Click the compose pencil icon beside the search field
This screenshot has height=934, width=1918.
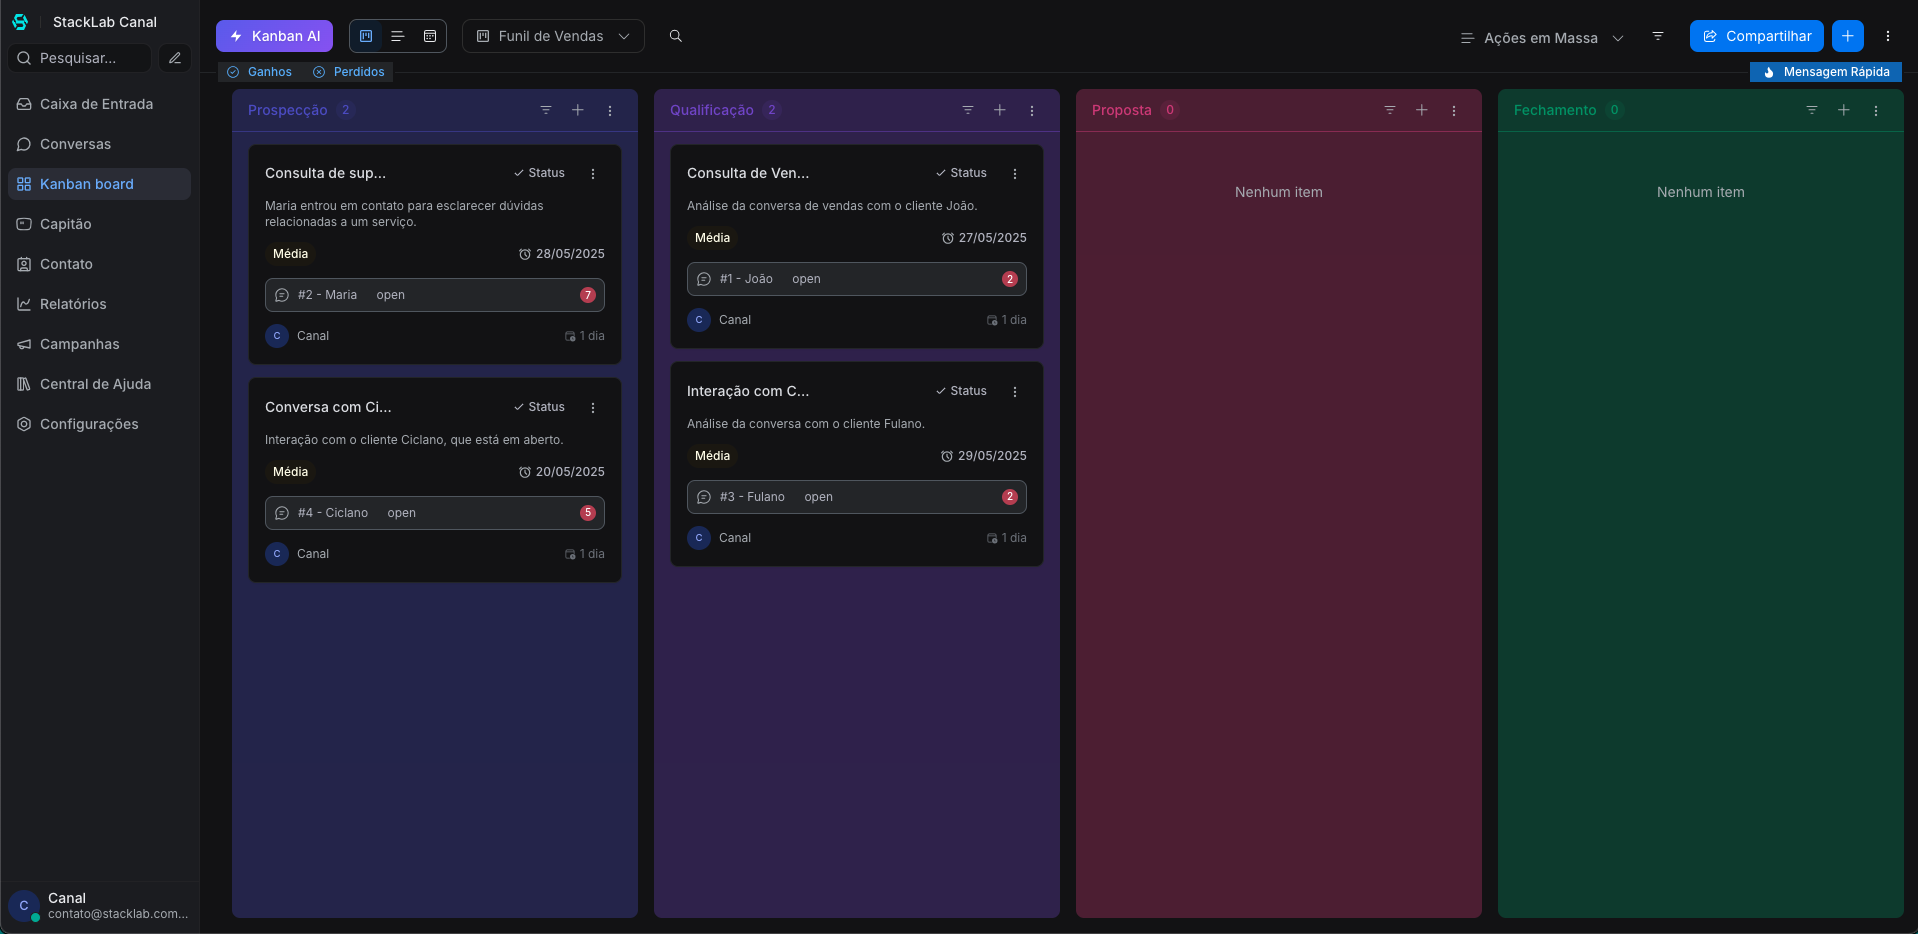(x=175, y=58)
